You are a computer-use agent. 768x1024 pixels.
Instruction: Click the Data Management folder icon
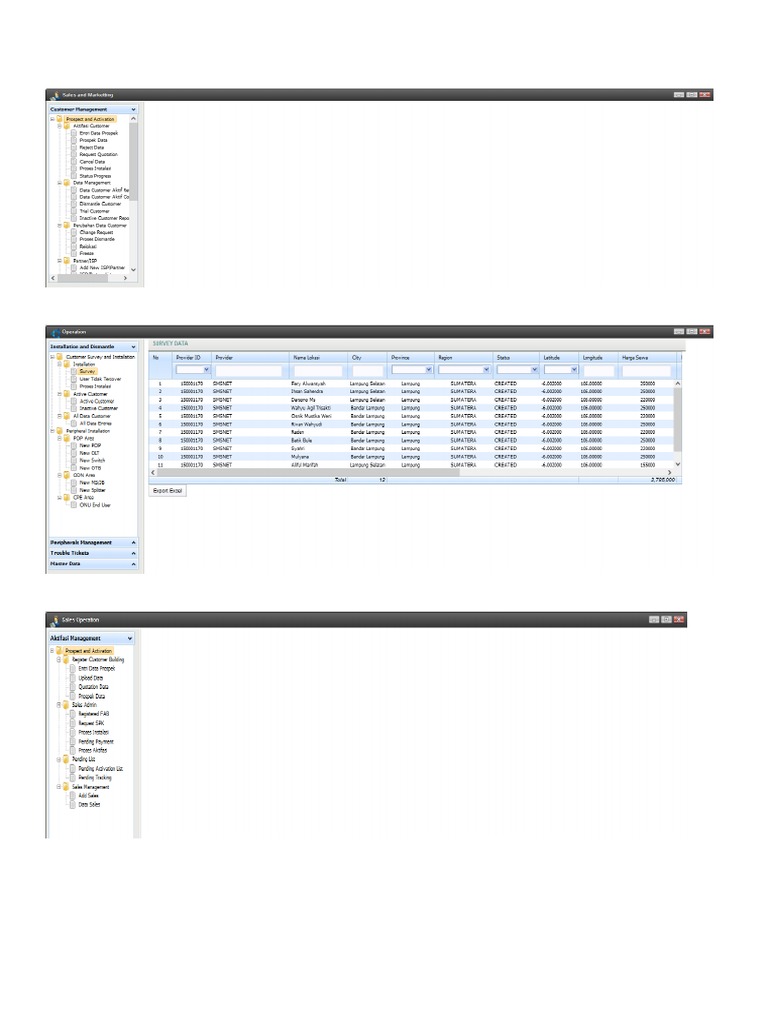[67, 183]
